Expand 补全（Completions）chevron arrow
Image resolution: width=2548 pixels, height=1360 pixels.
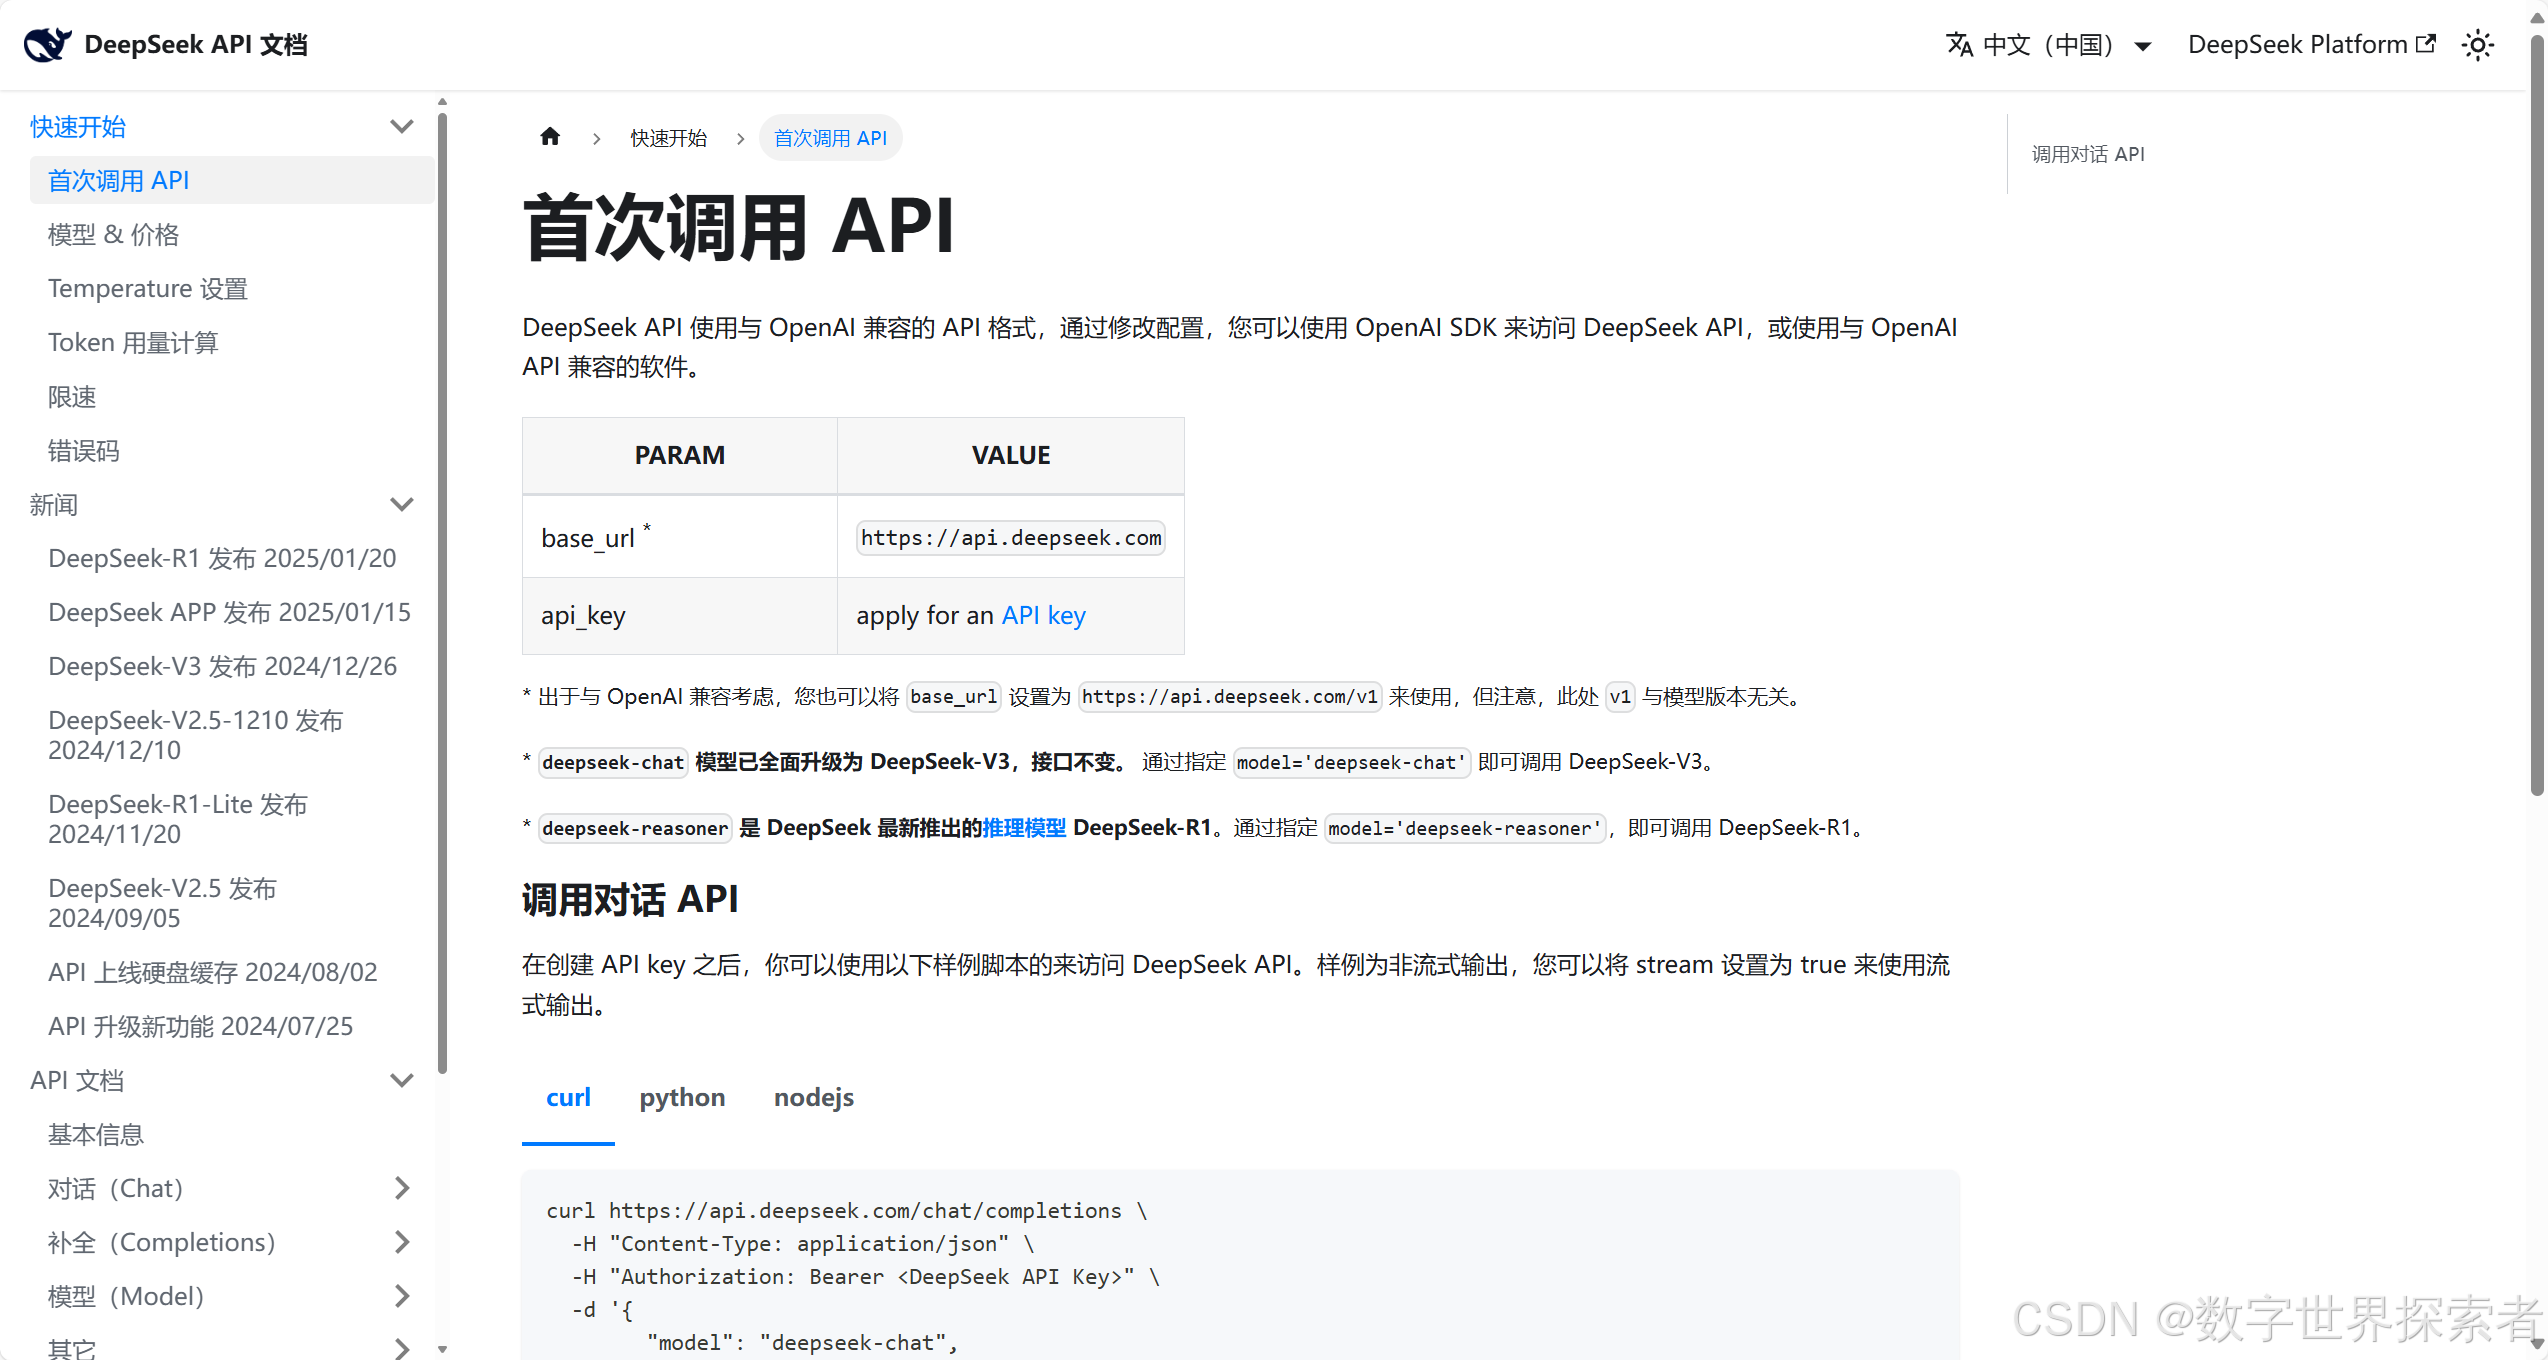point(401,1243)
